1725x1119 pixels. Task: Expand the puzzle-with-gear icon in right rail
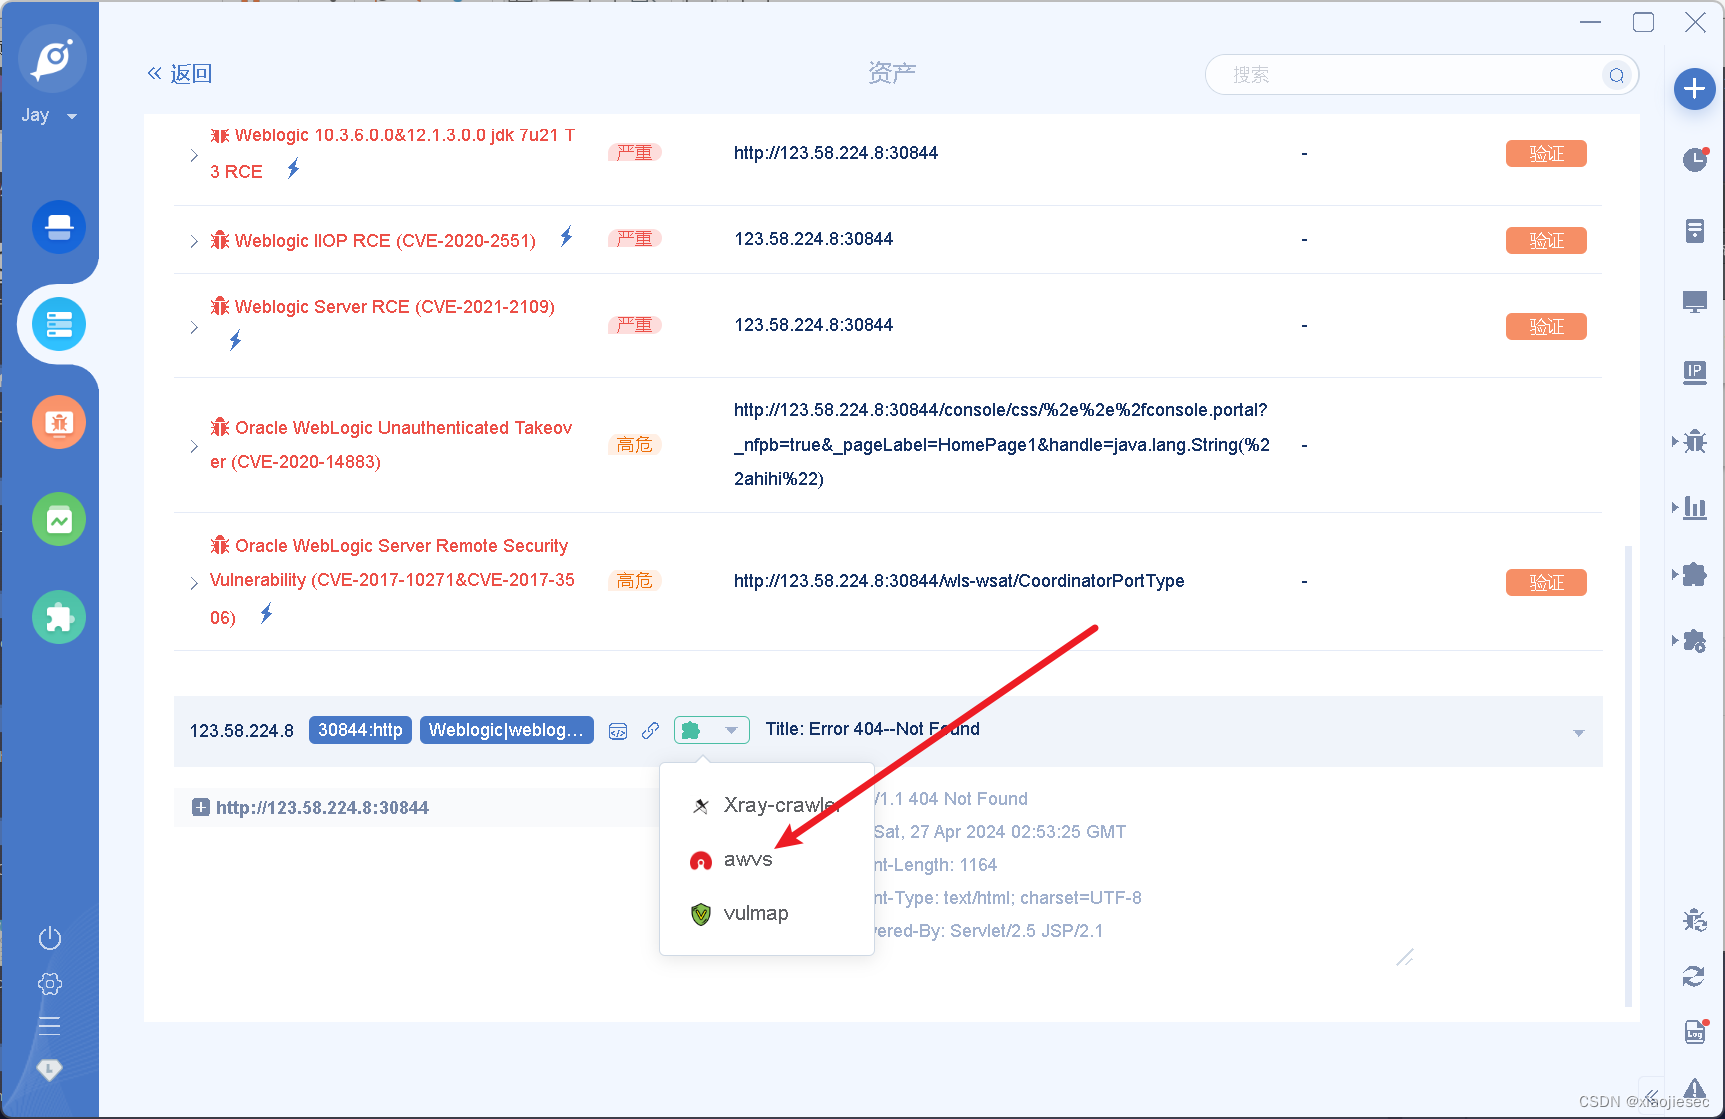click(x=1692, y=641)
